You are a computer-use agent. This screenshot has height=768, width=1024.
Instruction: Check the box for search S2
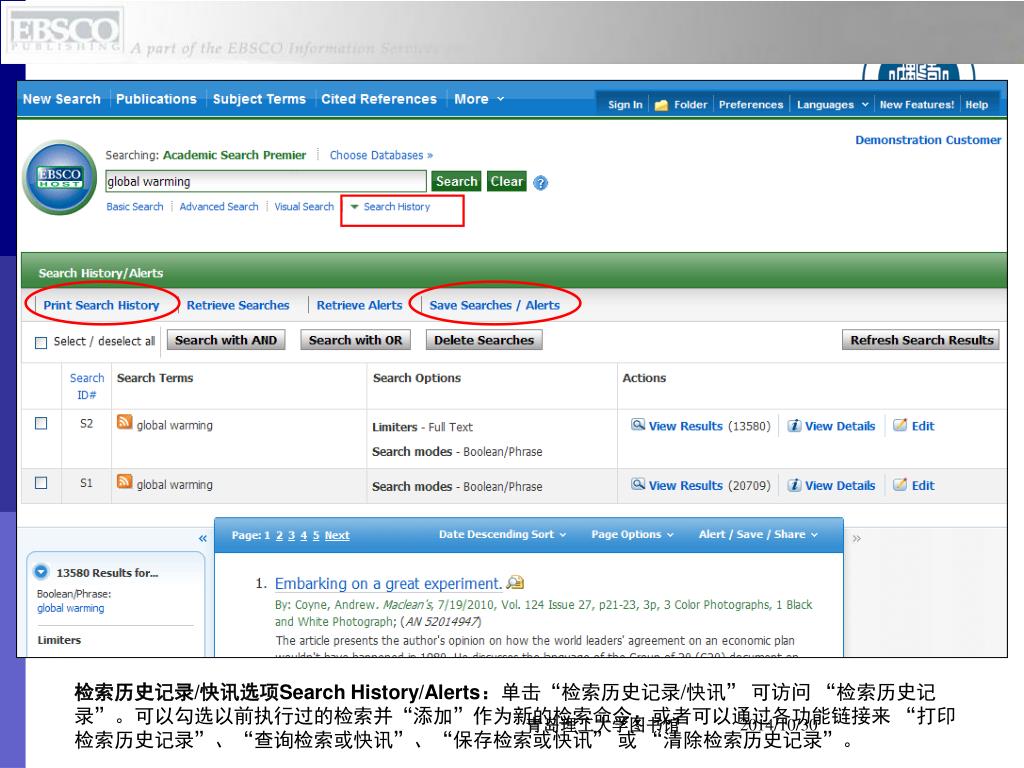click(x=41, y=423)
